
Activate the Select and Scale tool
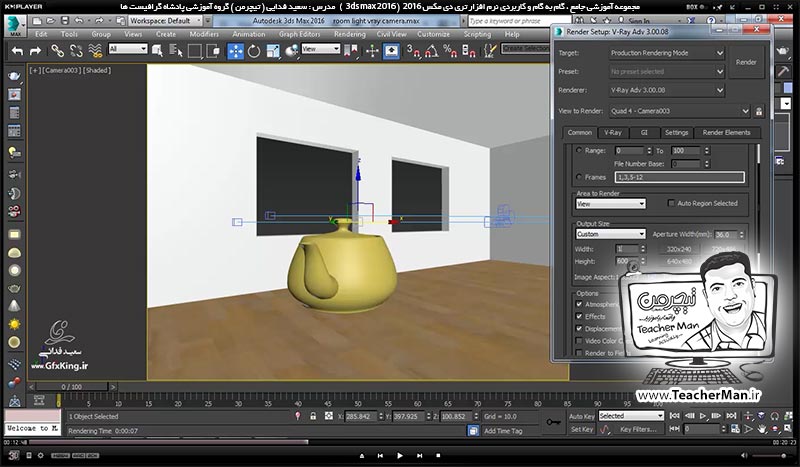tap(273, 51)
